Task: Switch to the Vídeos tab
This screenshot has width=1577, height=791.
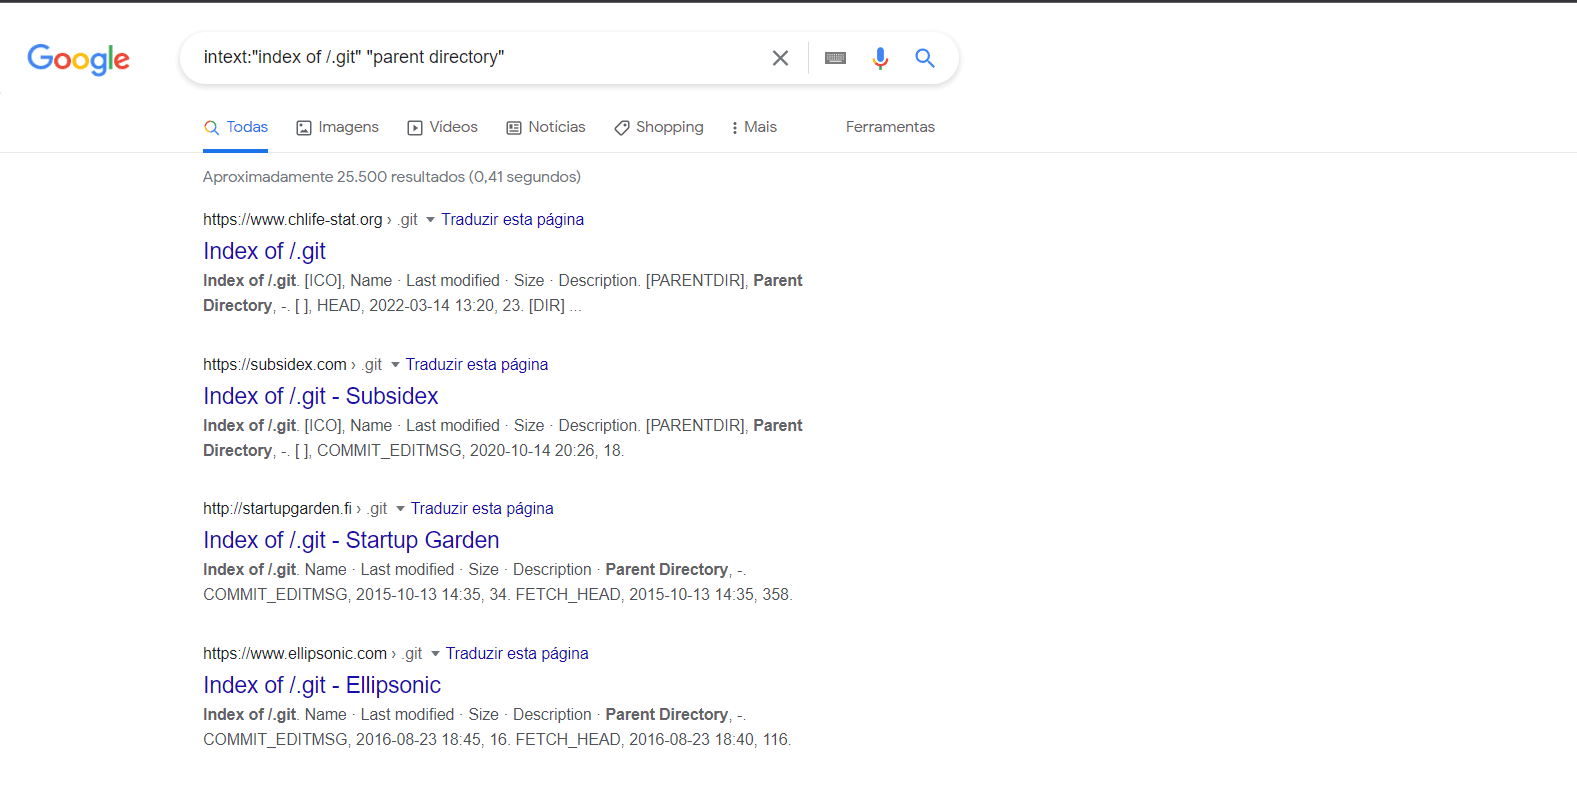Action: click(442, 127)
